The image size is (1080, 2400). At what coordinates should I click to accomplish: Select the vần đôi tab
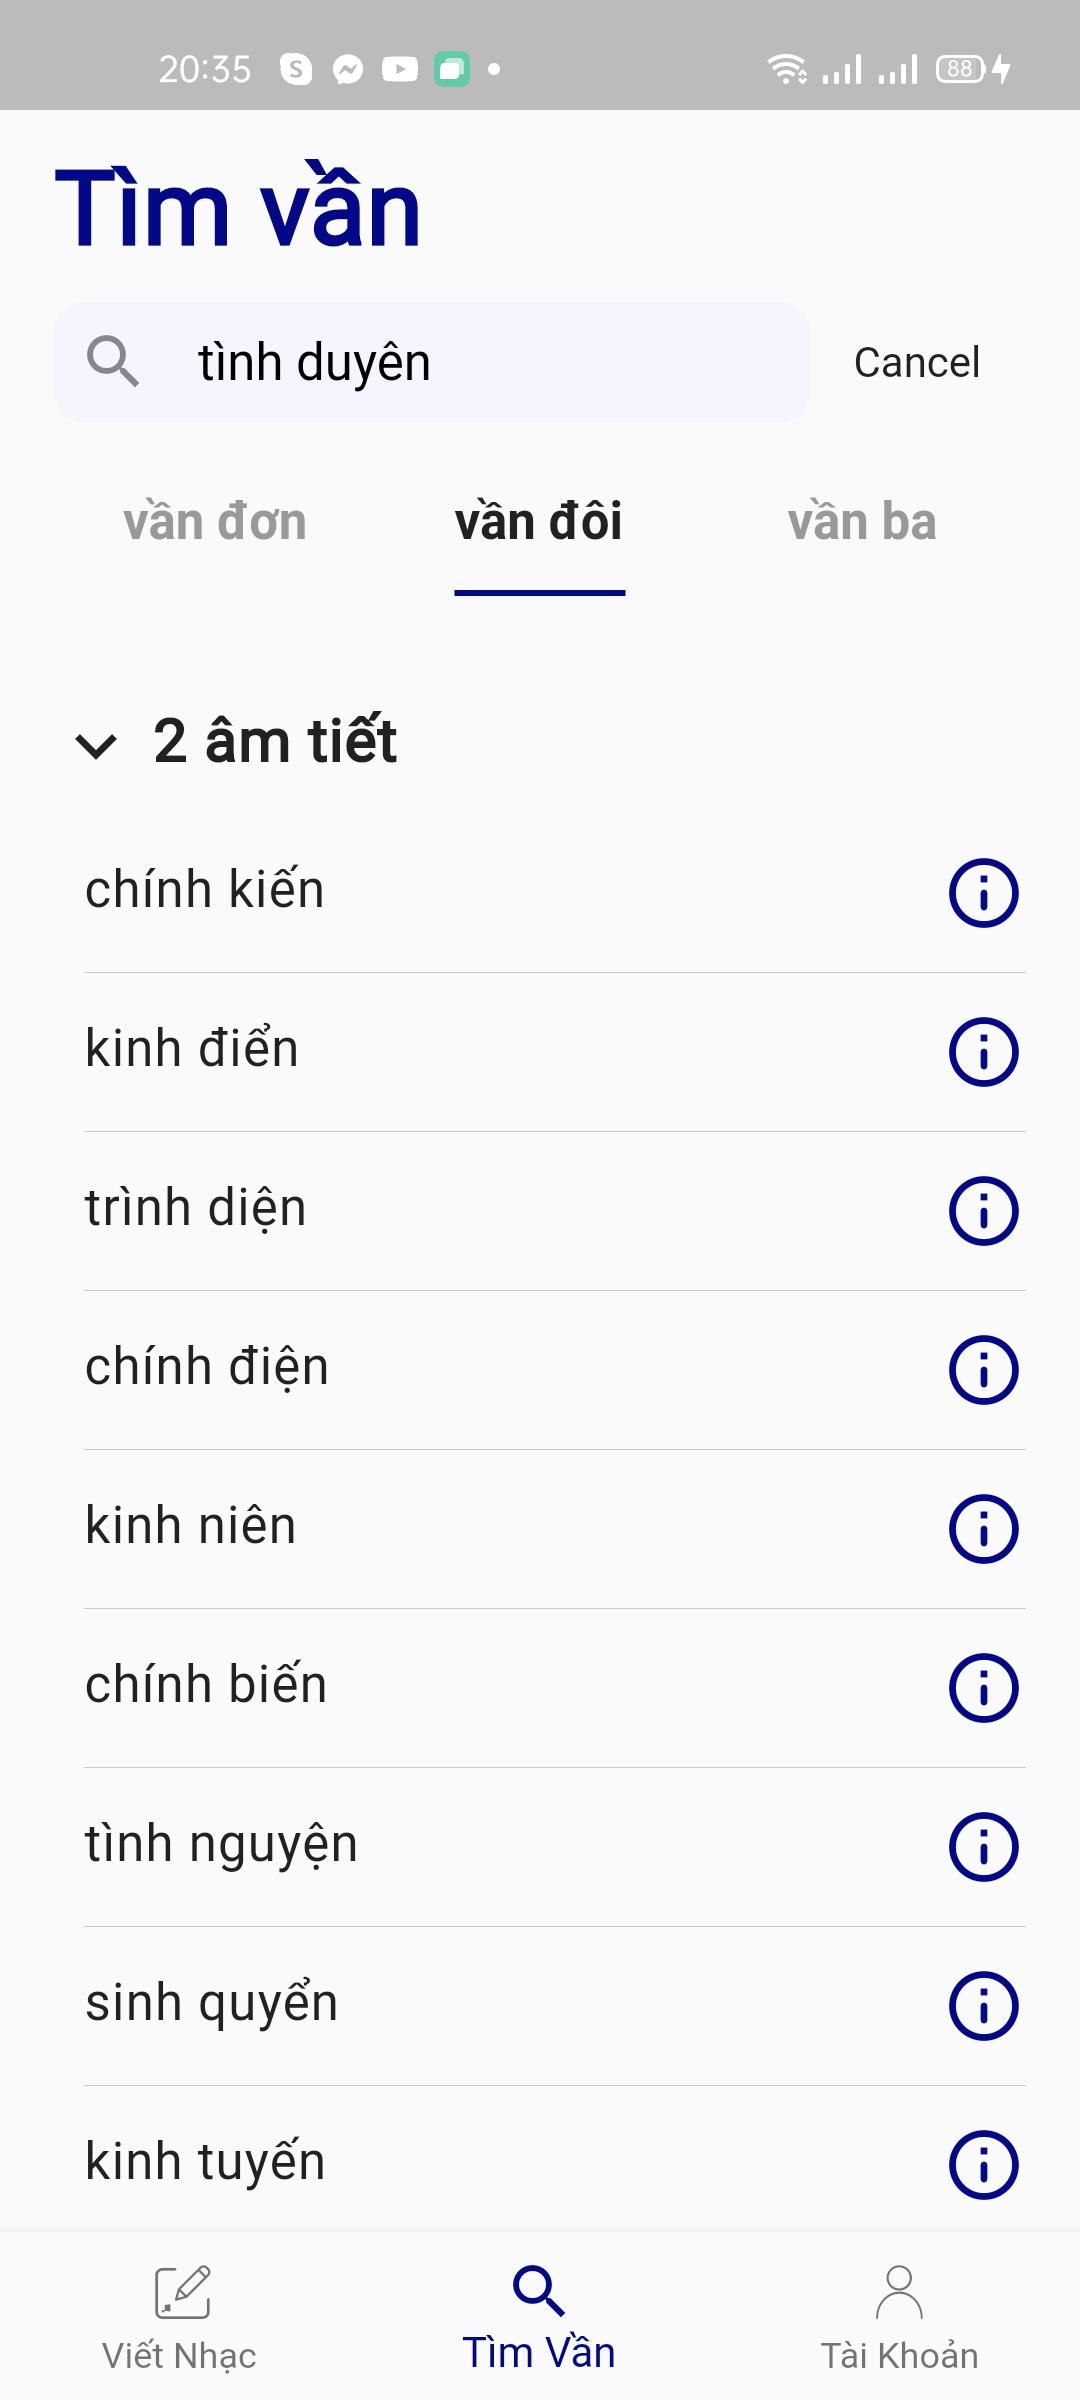click(539, 522)
